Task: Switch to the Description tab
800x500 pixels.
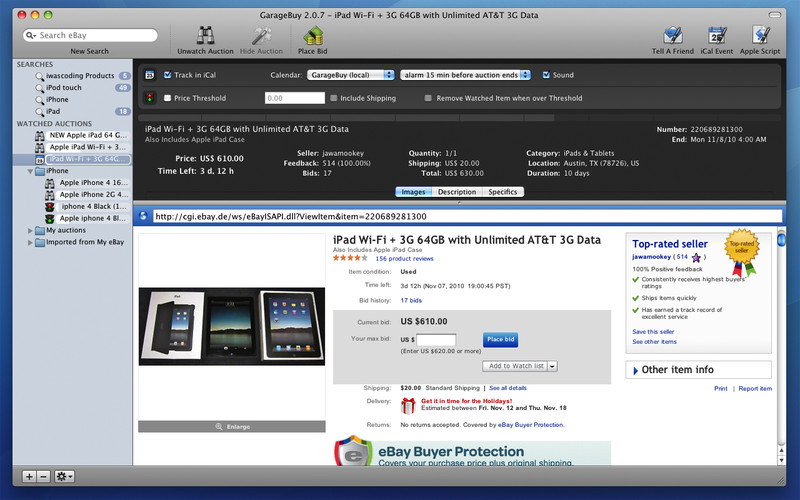Action: click(456, 191)
